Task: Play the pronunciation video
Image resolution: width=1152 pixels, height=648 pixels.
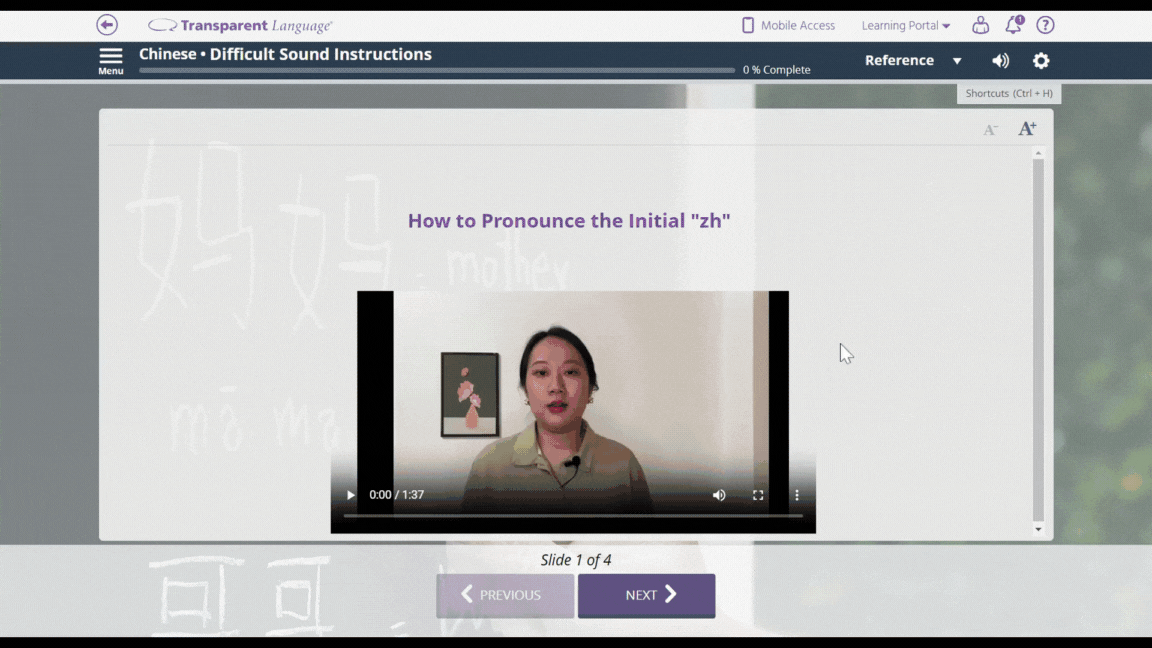Action: [x=351, y=495]
